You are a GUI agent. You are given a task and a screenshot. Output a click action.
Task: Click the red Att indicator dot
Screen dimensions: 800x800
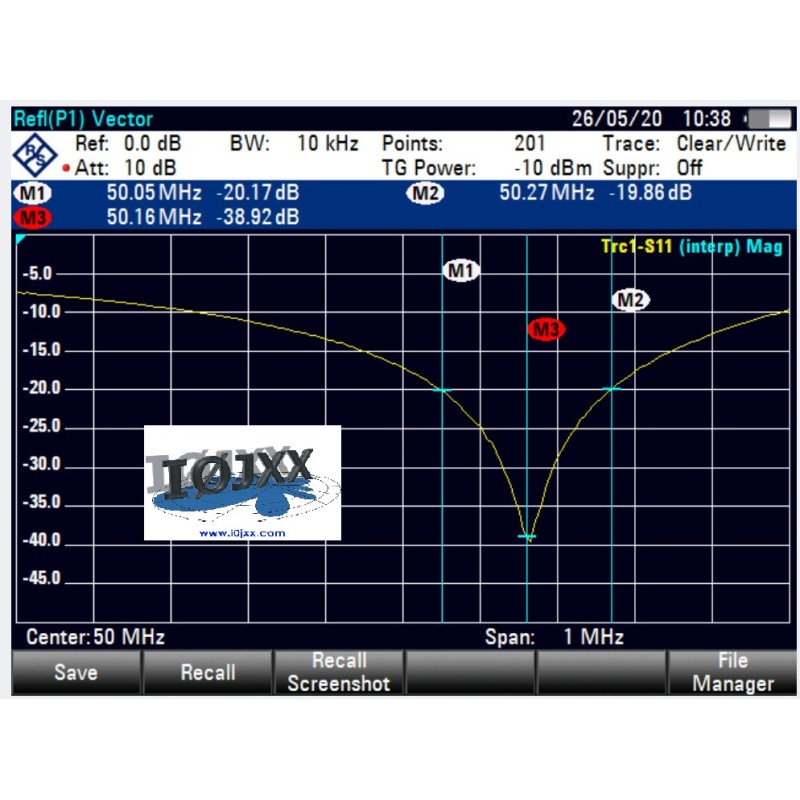pyautogui.click(x=66, y=168)
